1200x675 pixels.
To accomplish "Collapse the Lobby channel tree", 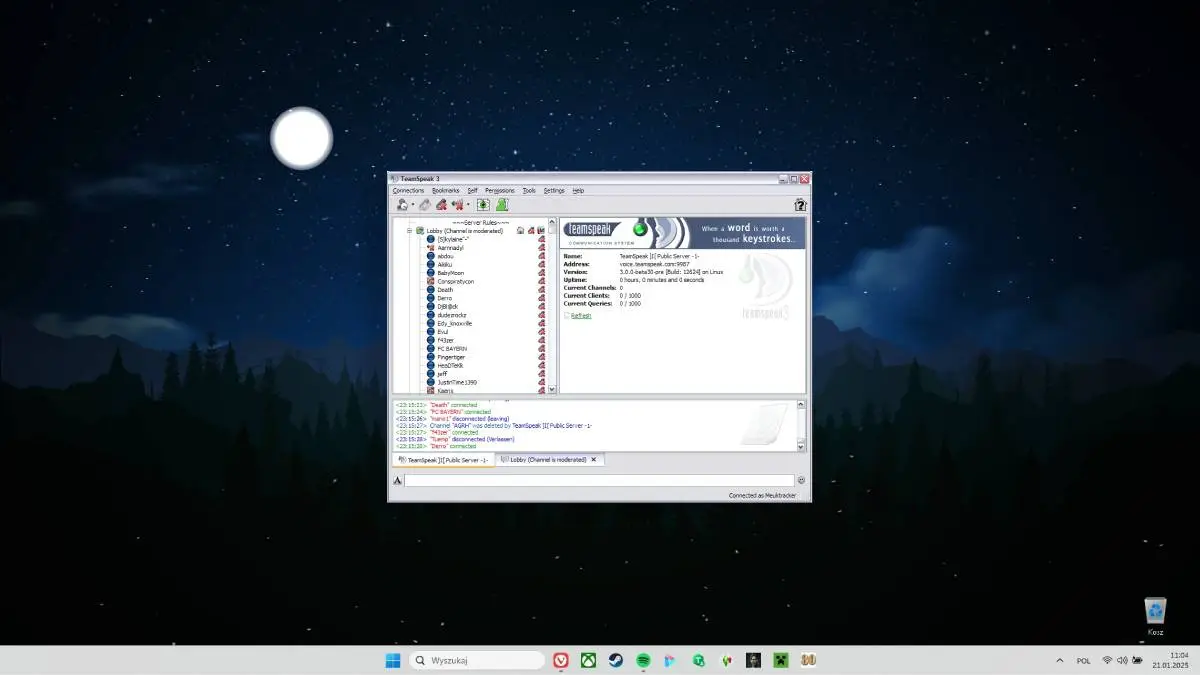I will tap(409, 230).
